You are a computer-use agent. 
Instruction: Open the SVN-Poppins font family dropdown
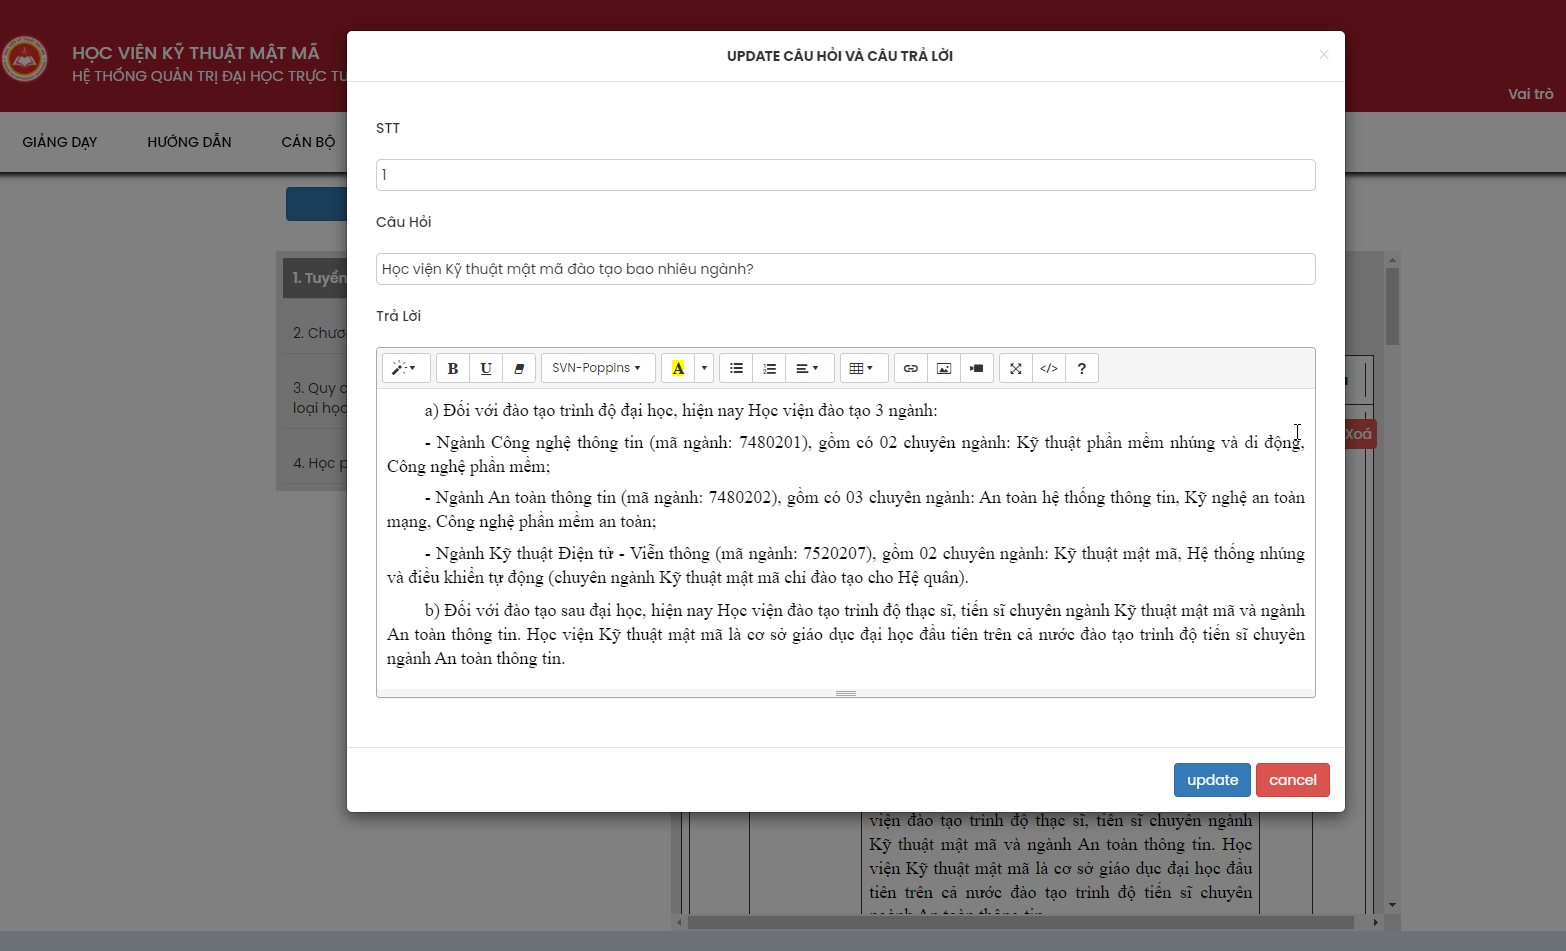[598, 368]
